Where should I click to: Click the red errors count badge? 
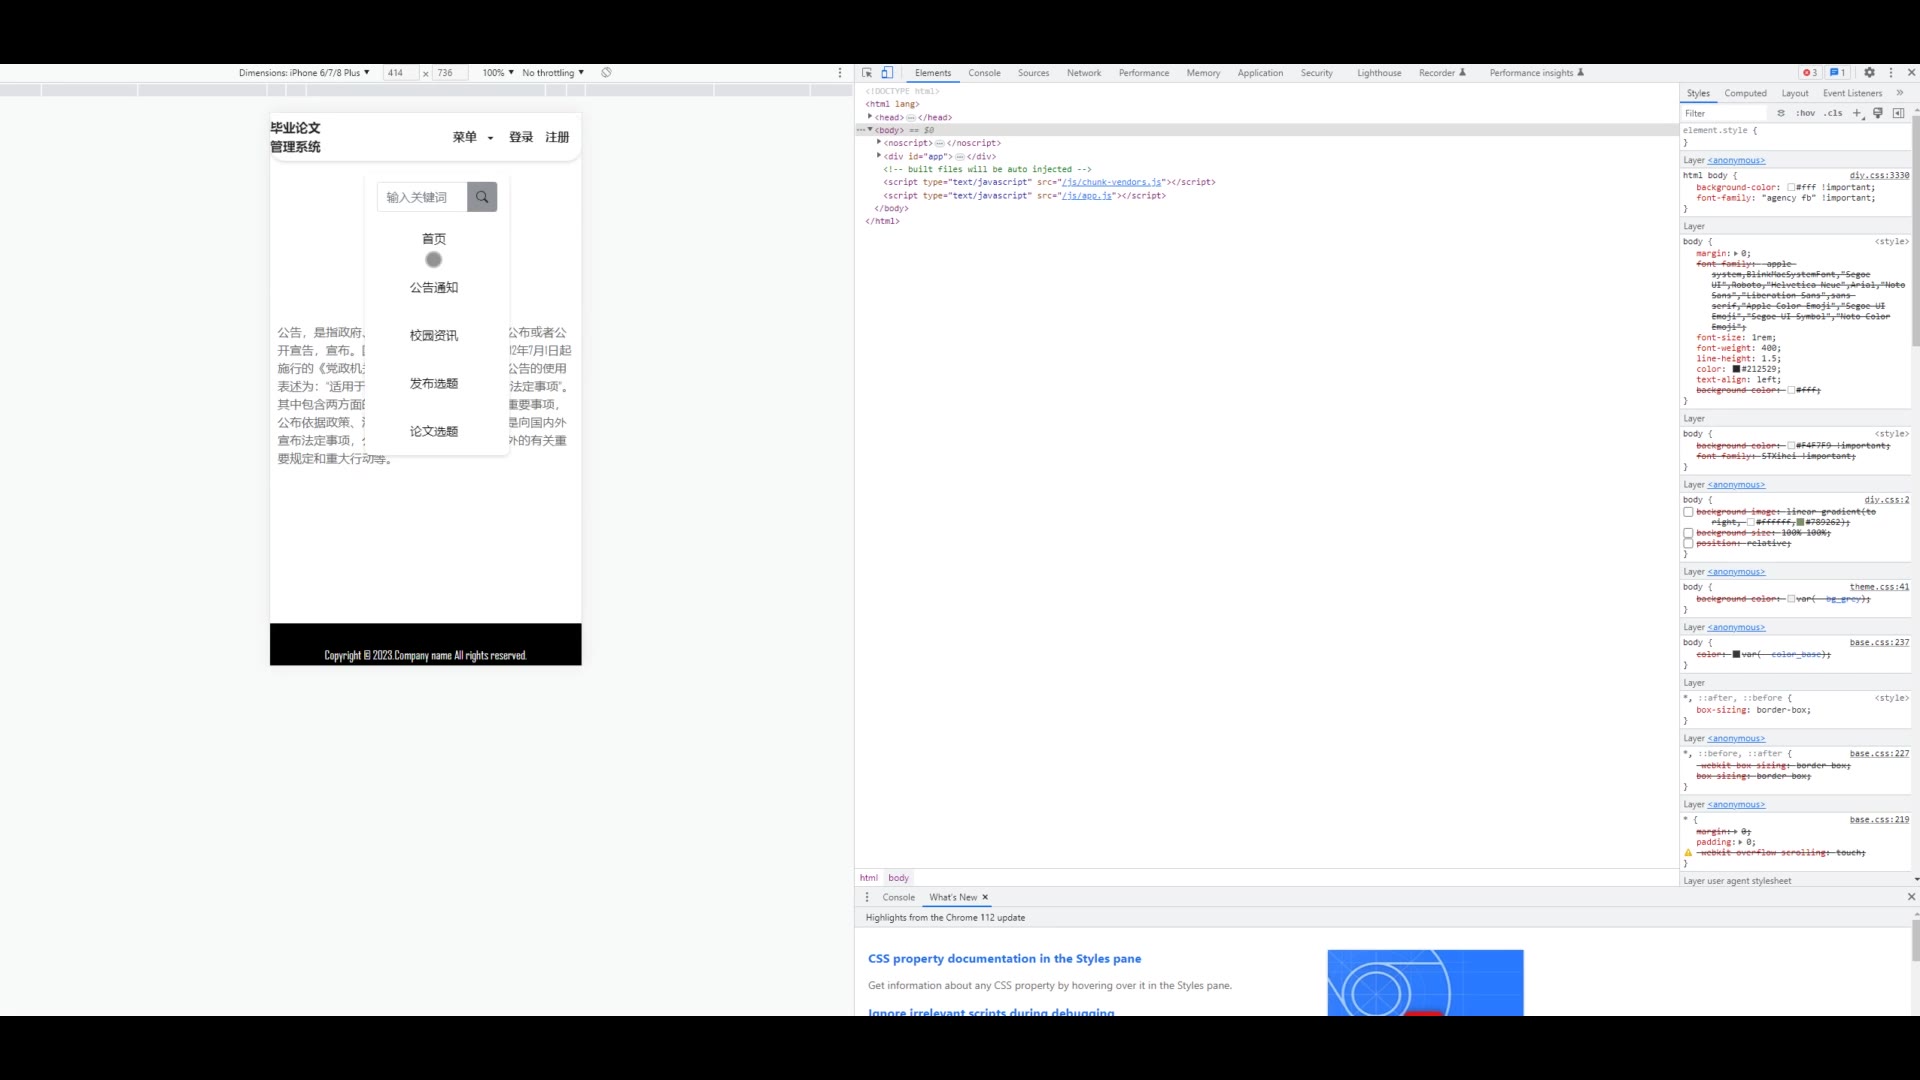coord(1810,73)
